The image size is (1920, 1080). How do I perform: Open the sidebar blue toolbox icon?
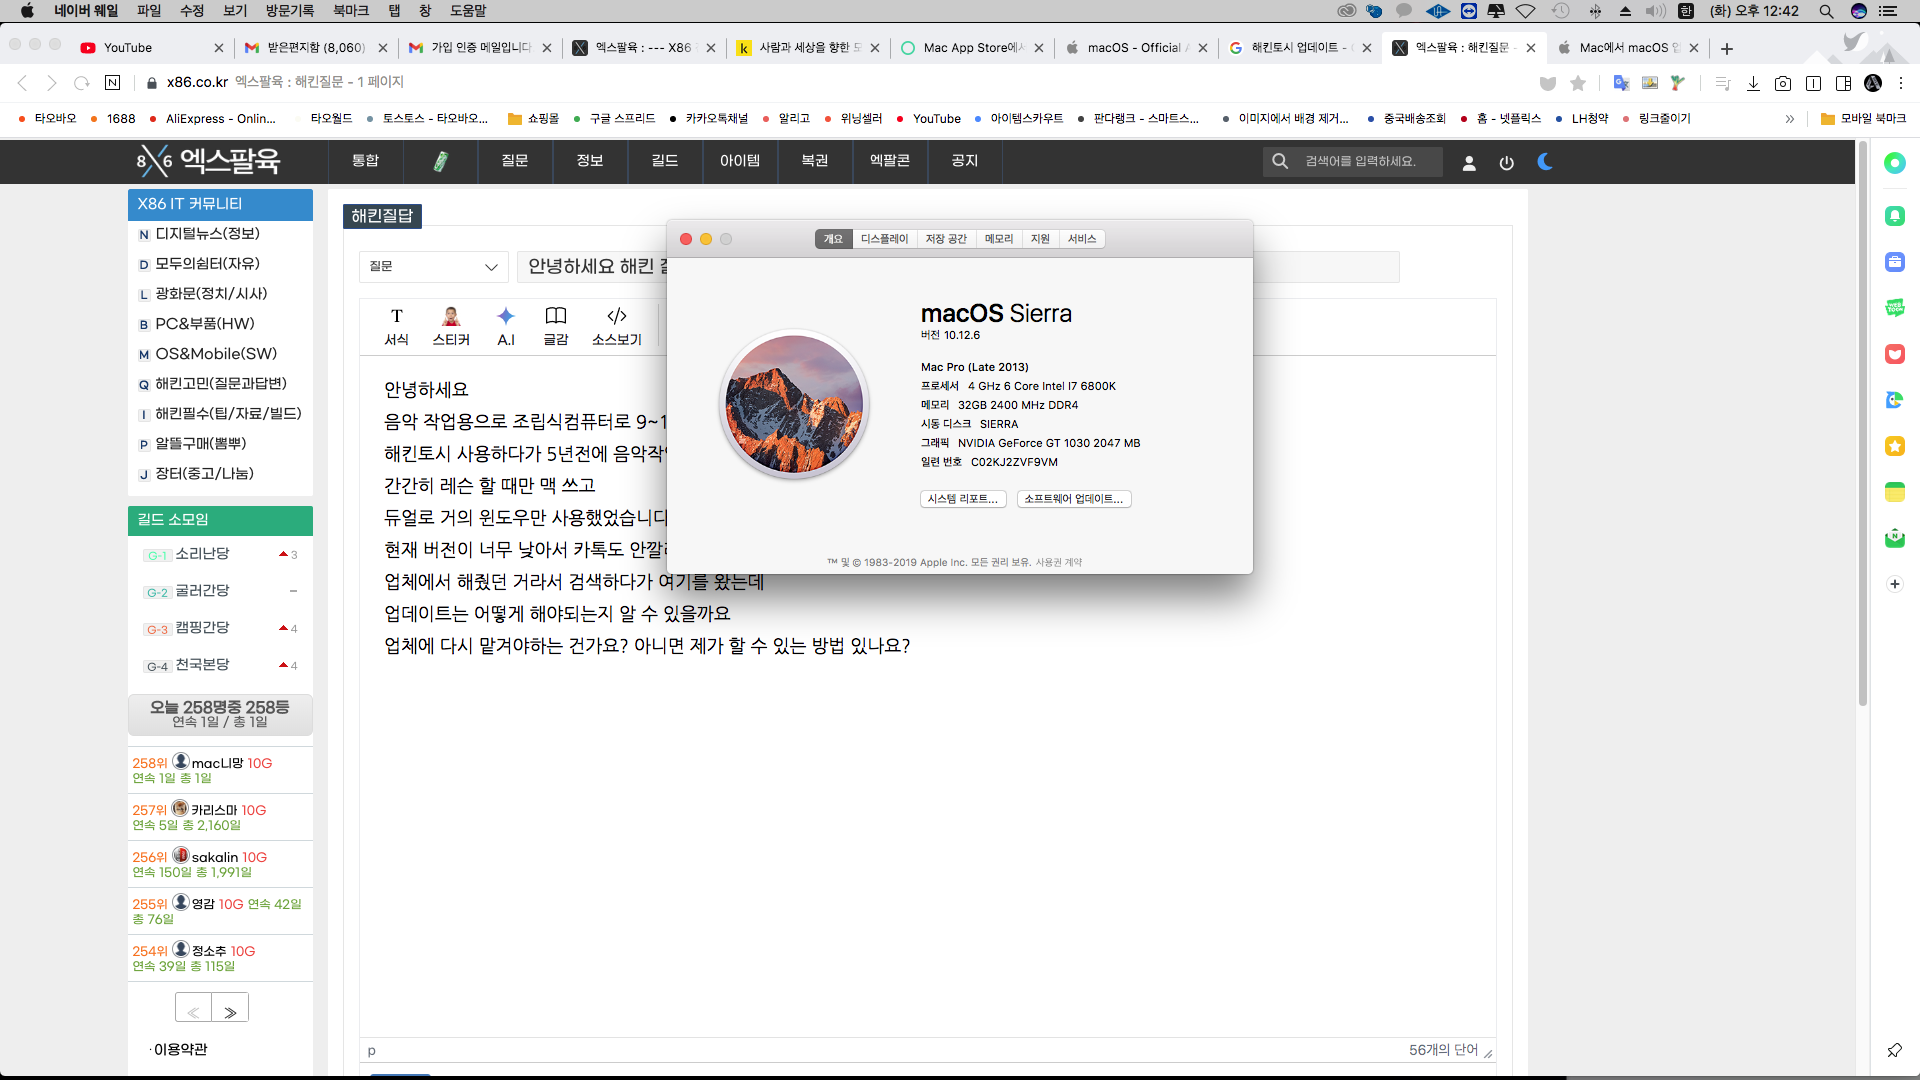click(x=1895, y=262)
